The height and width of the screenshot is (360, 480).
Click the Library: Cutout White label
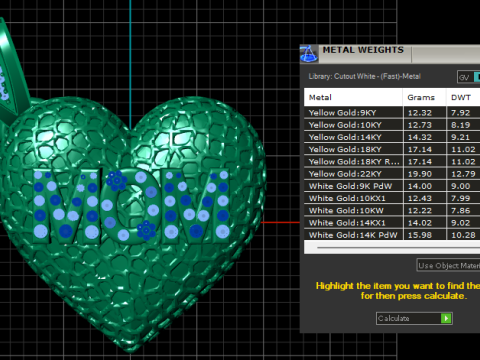364,76
